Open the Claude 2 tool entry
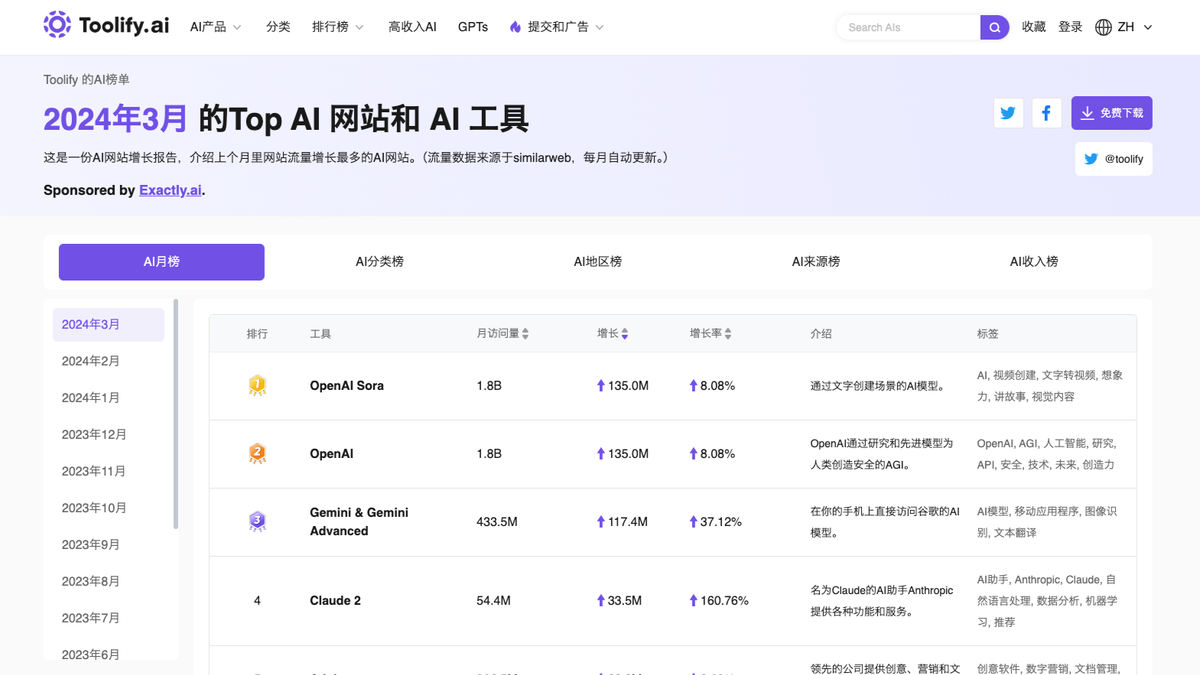Image resolution: width=1200 pixels, height=675 pixels. click(x=335, y=601)
